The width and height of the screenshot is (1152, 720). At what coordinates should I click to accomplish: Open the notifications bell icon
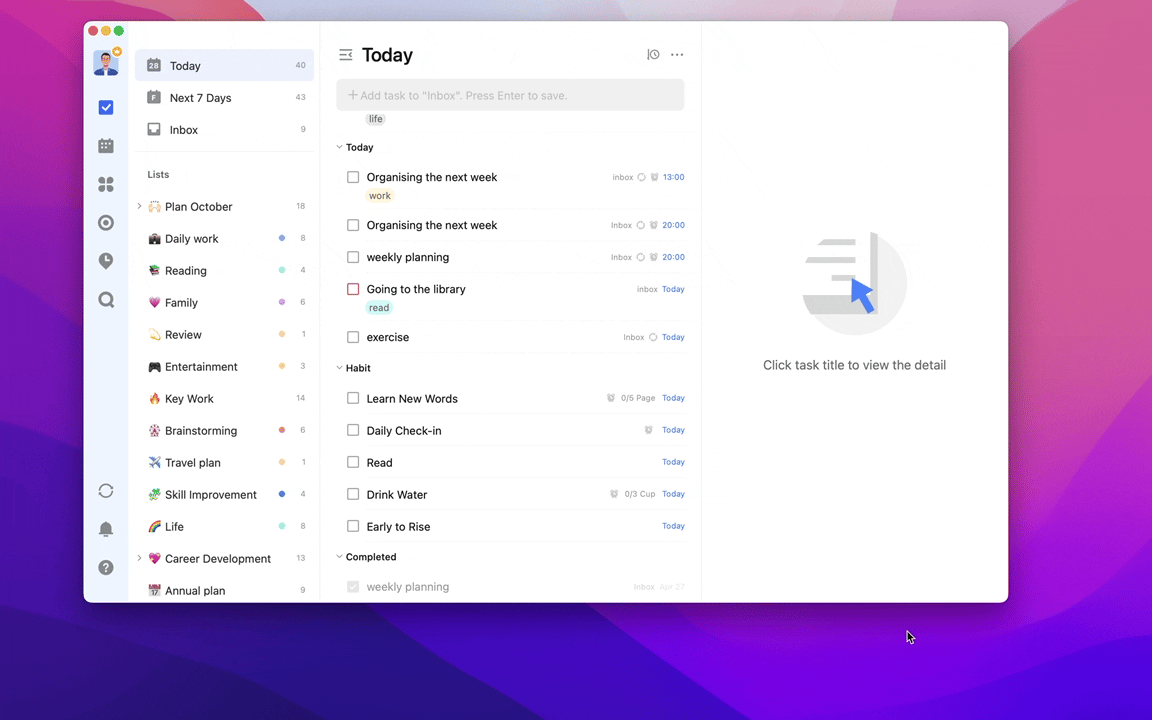tap(106, 529)
